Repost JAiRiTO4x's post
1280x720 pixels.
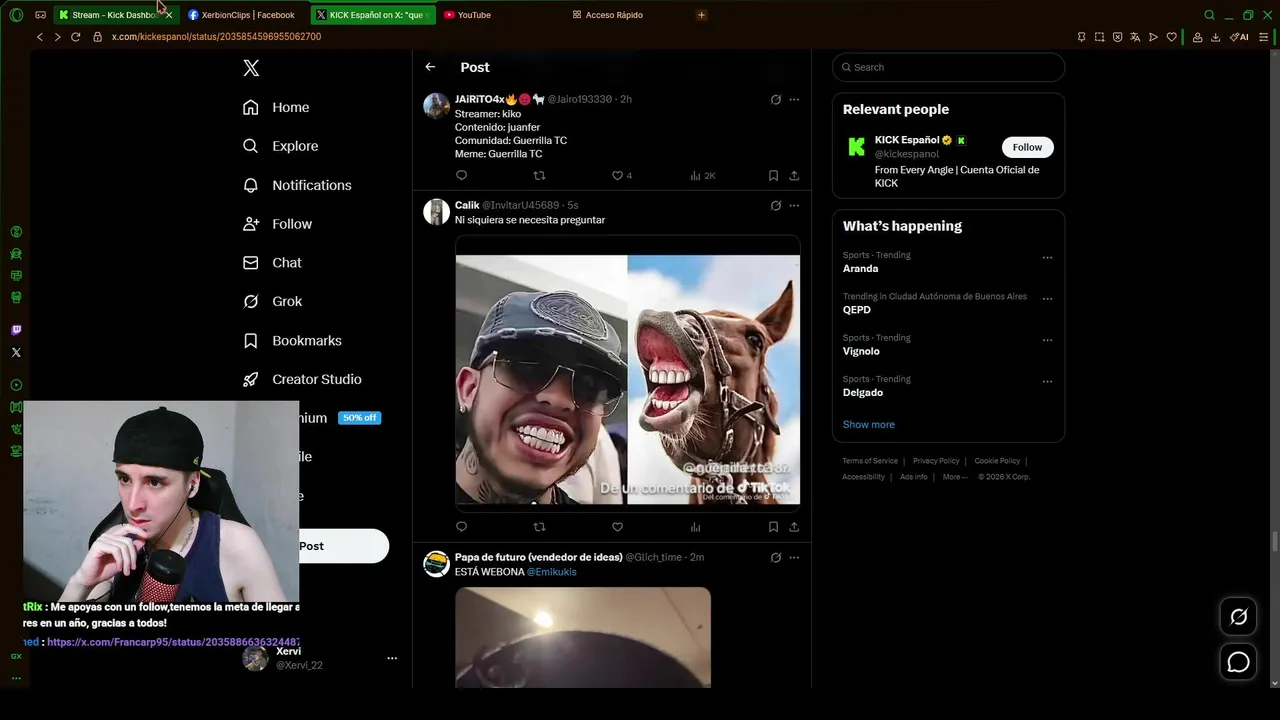539,175
